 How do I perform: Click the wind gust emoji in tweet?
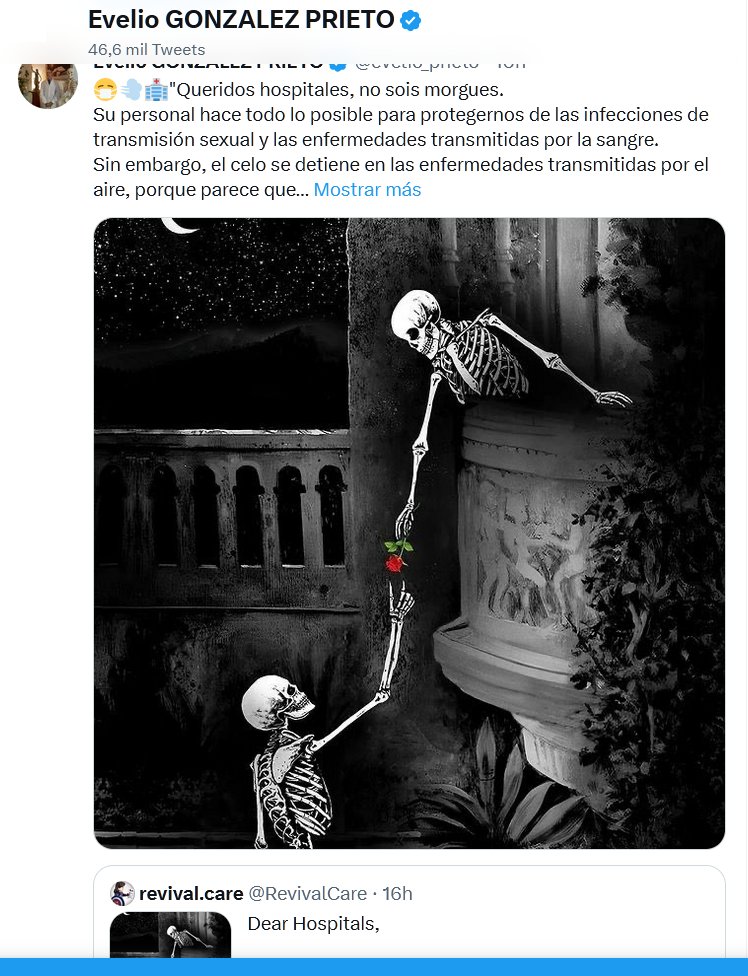click(131, 90)
